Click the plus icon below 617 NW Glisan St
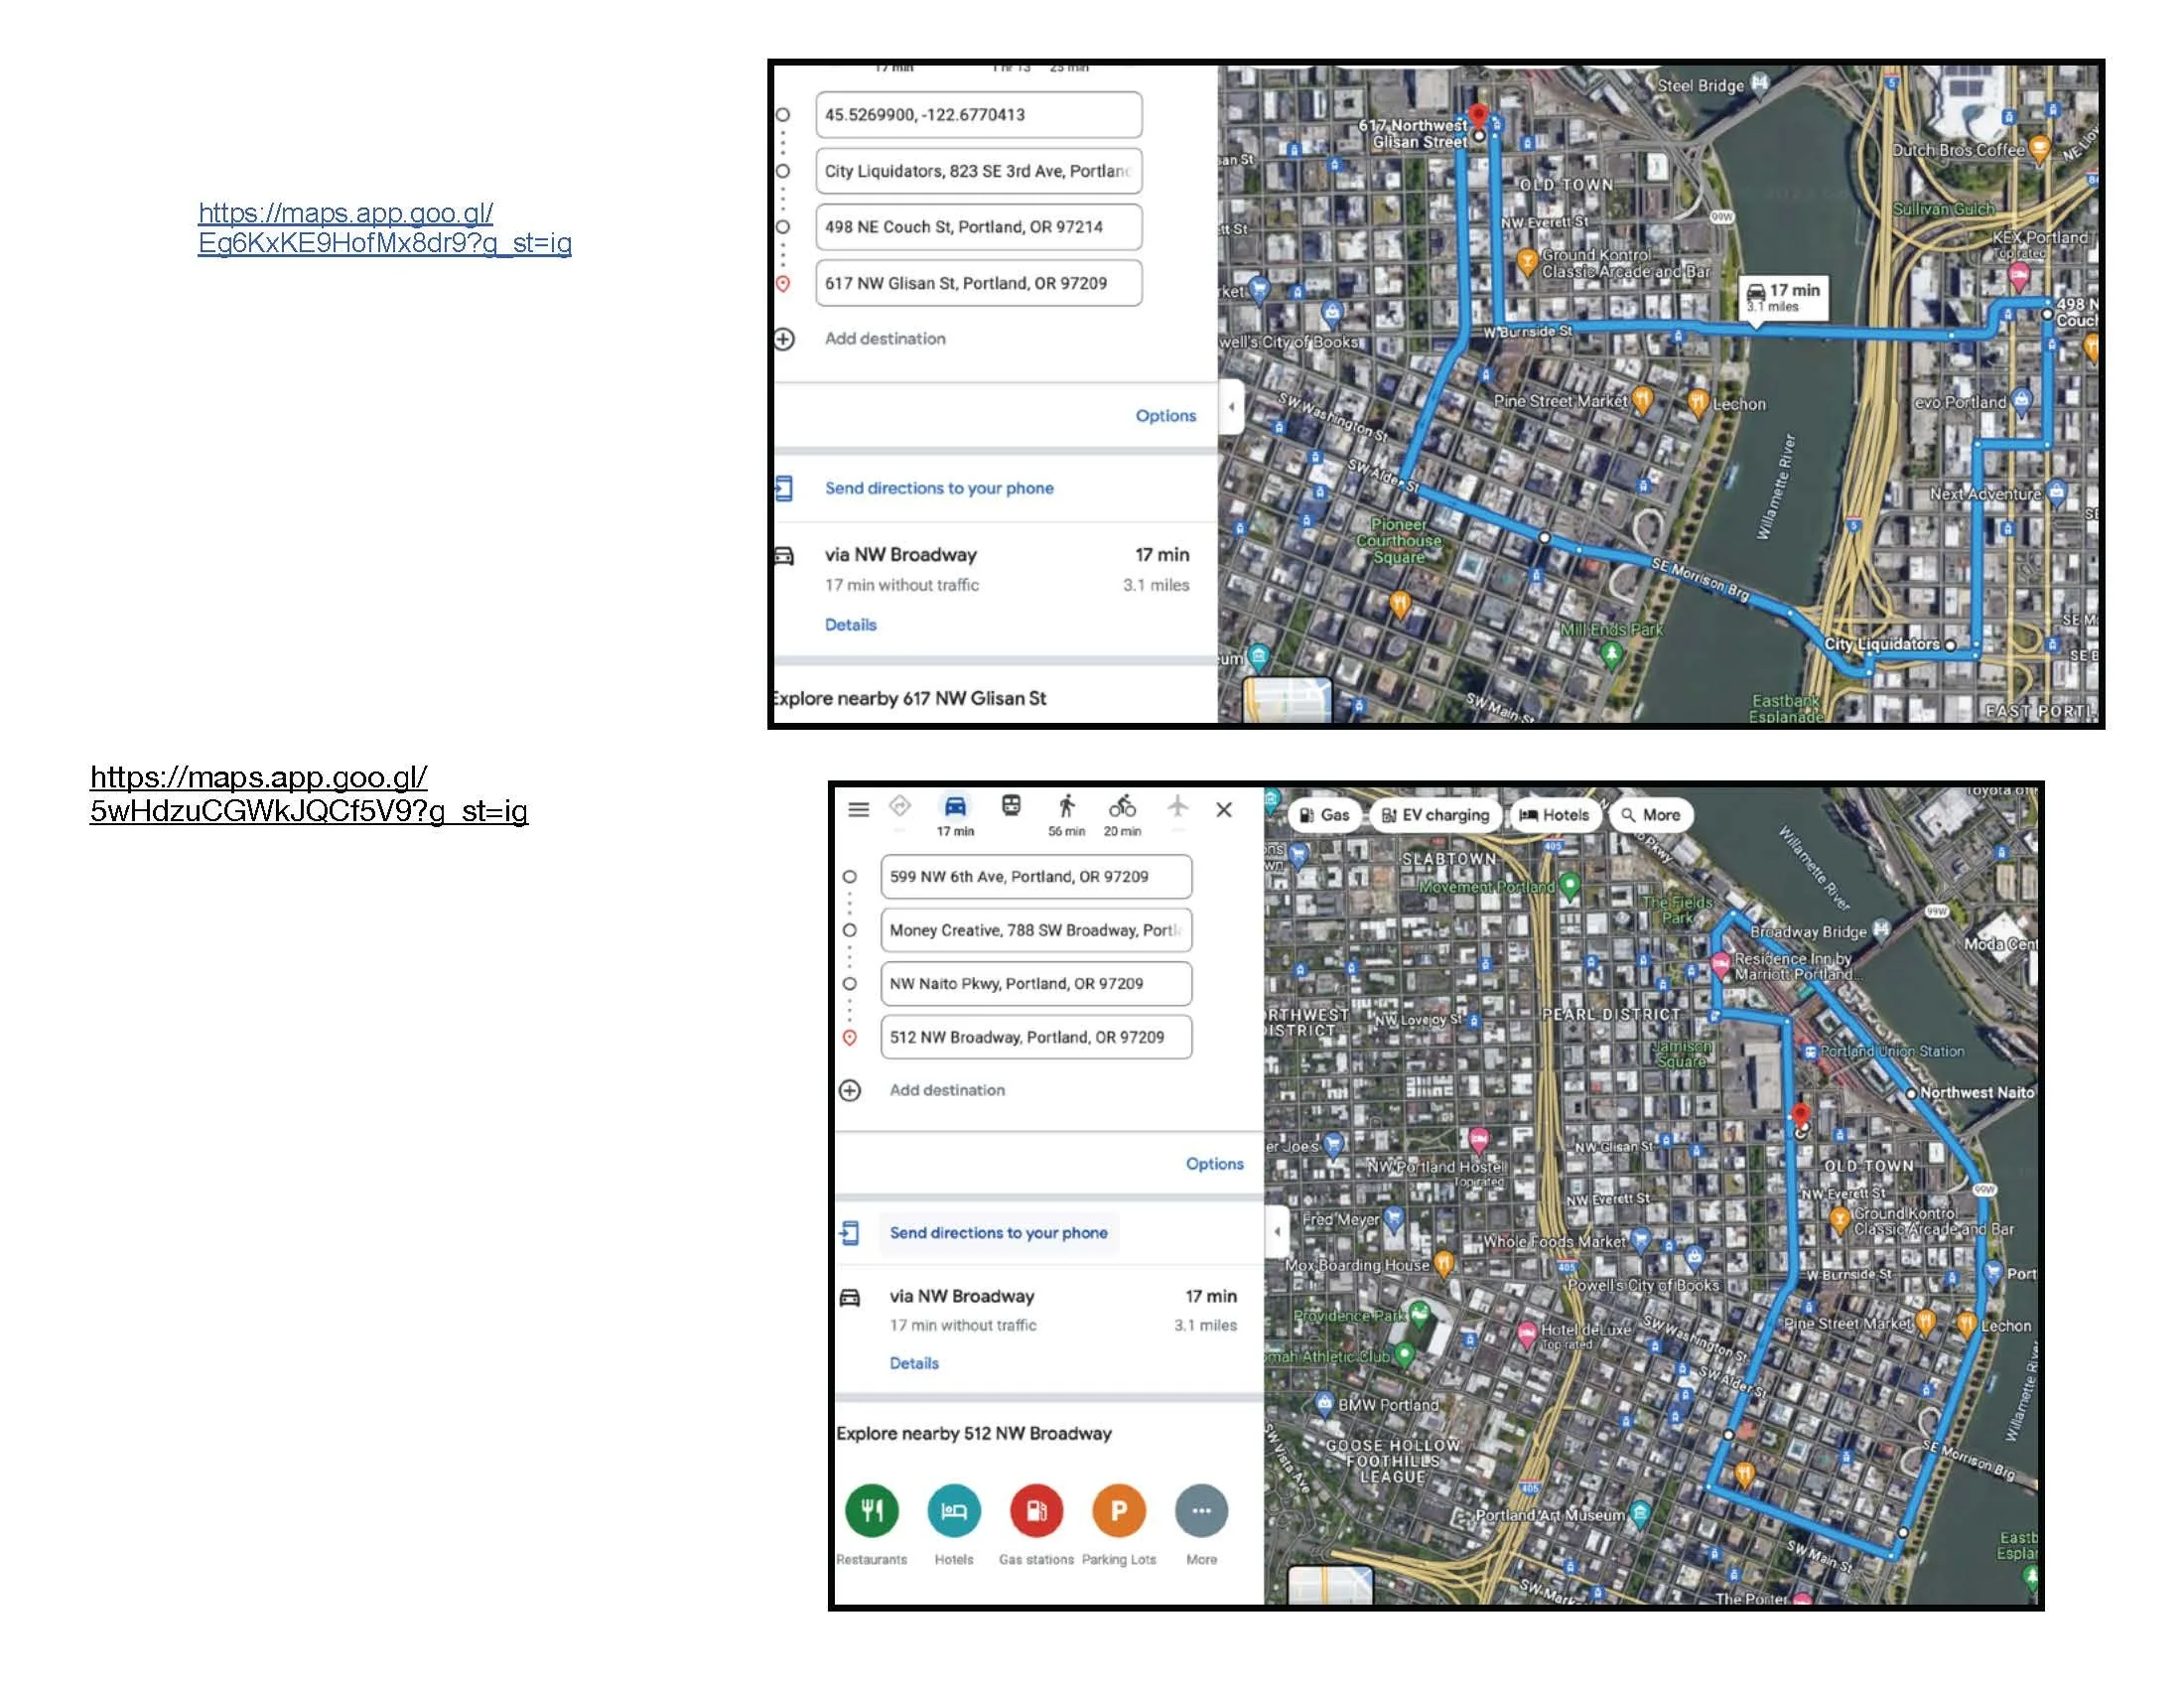 click(785, 339)
